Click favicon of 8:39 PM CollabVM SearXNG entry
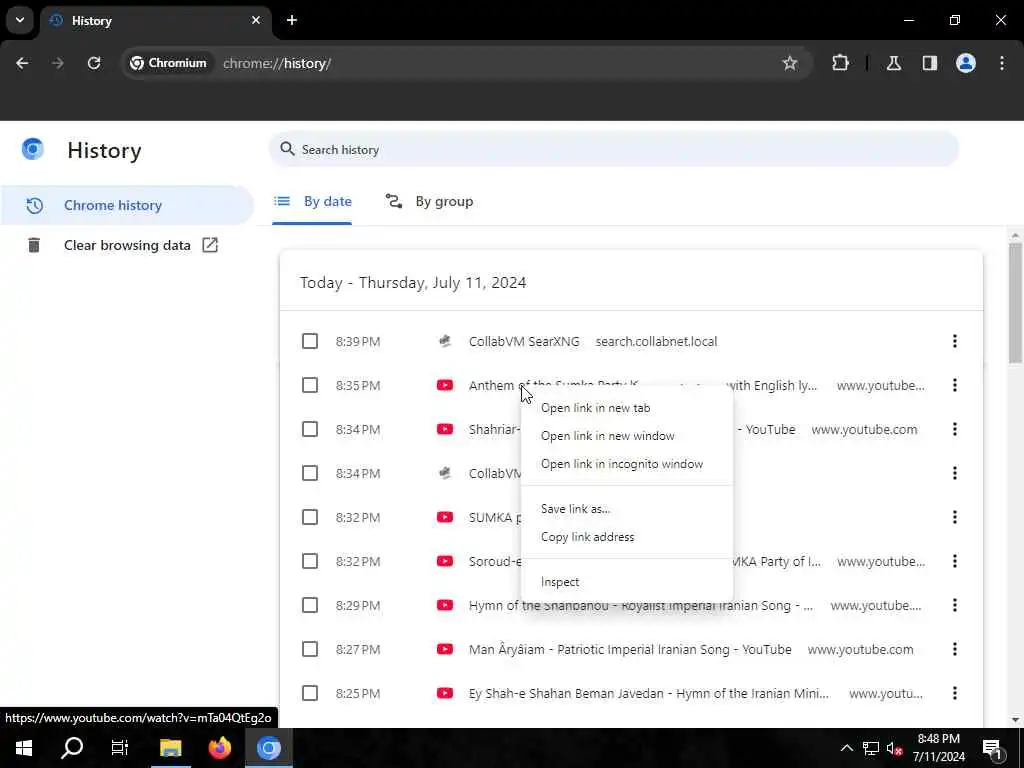 [445, 342]
